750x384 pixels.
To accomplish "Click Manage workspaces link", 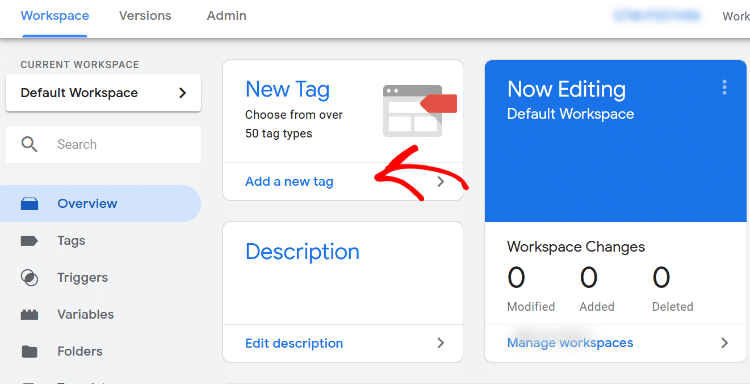I will [x=570, y=343].
